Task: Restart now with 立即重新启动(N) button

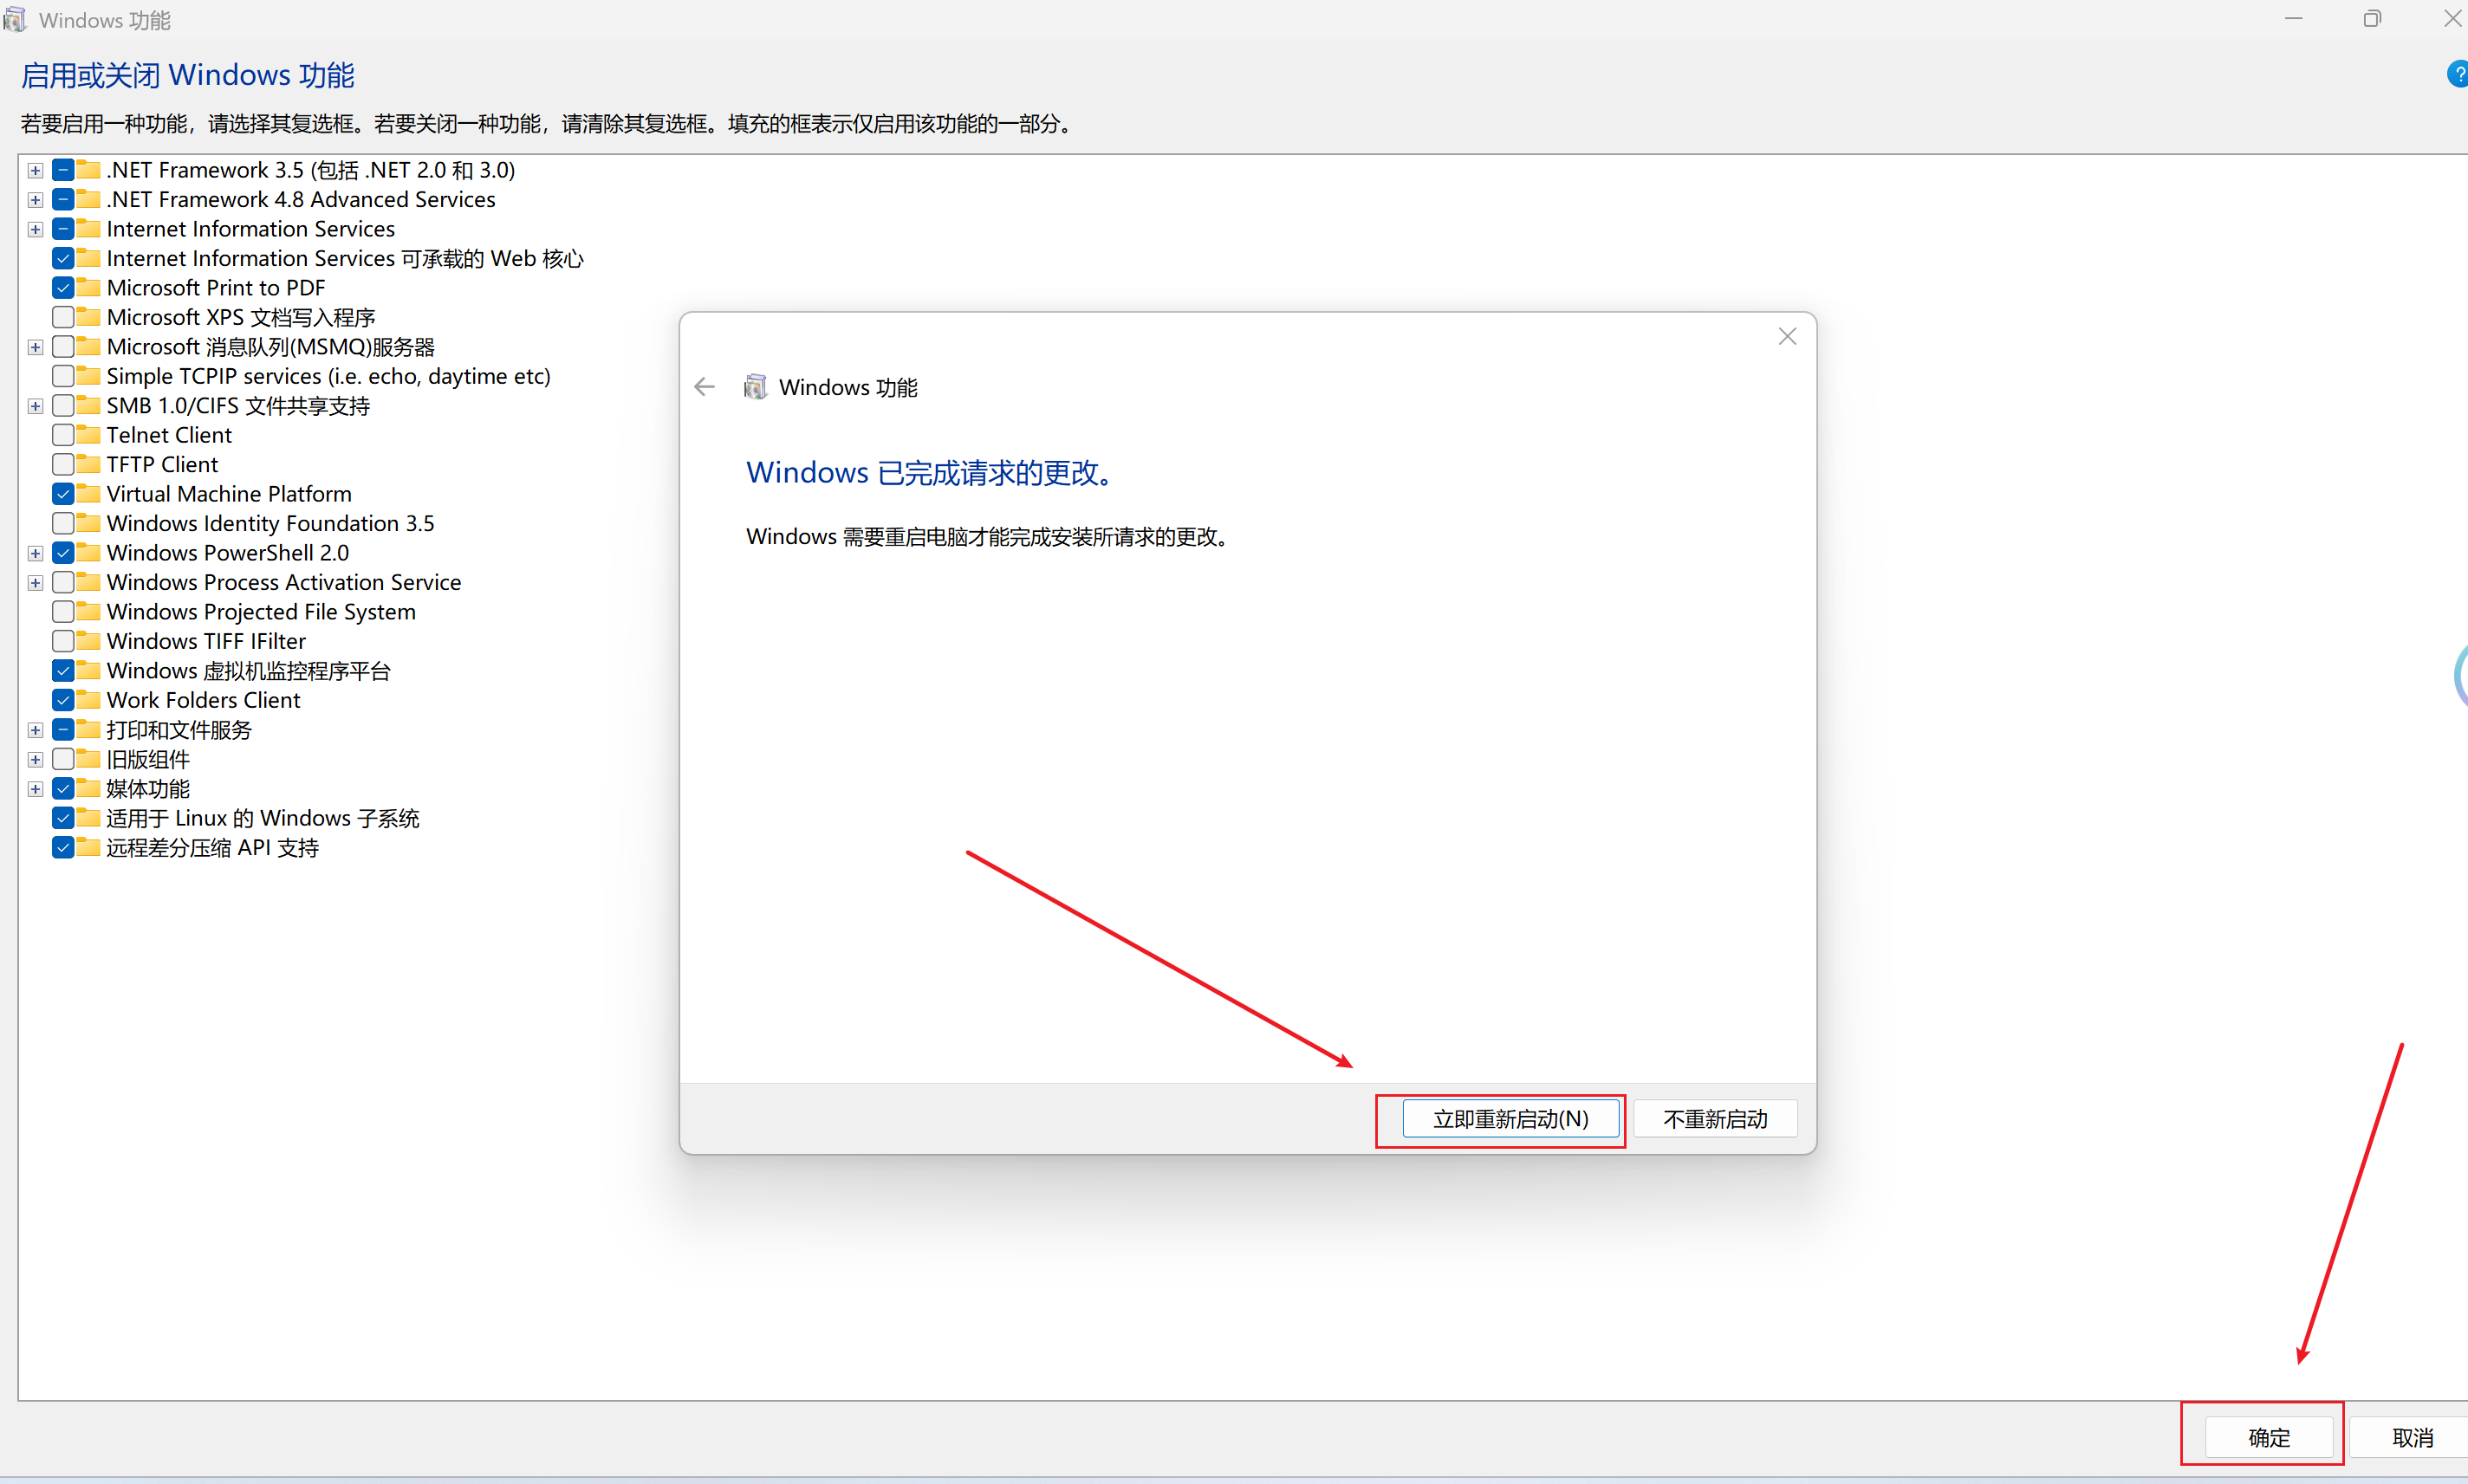Action: (1511, 1119)
